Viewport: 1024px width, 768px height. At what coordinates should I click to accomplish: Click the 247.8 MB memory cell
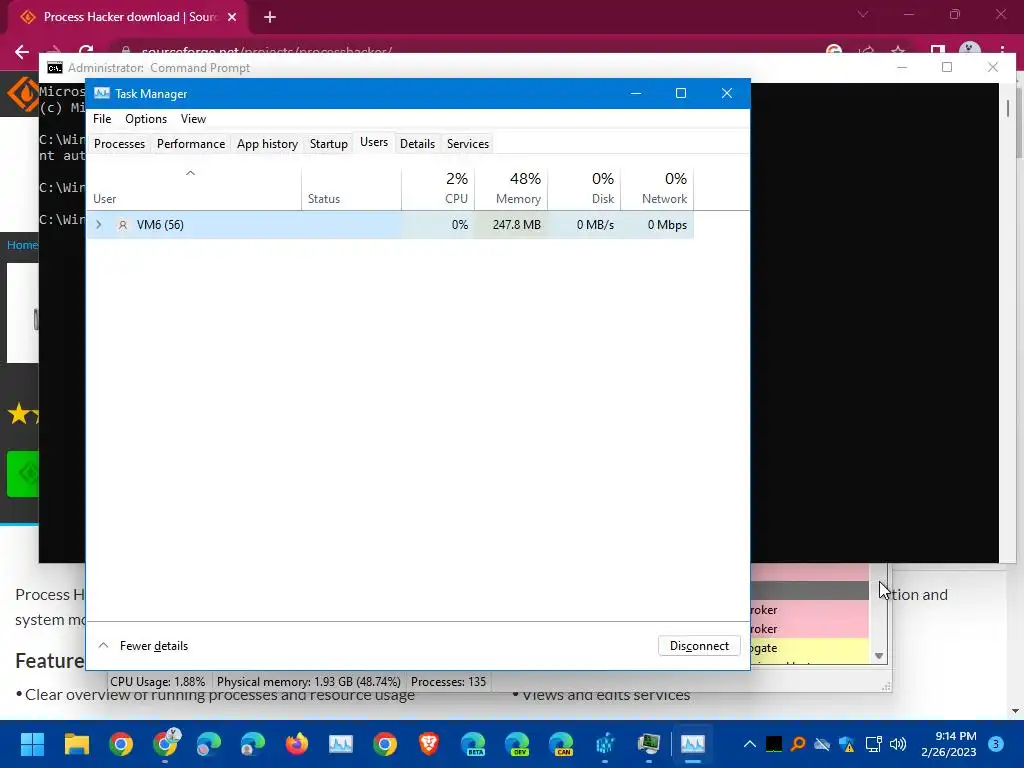[511, 225]
